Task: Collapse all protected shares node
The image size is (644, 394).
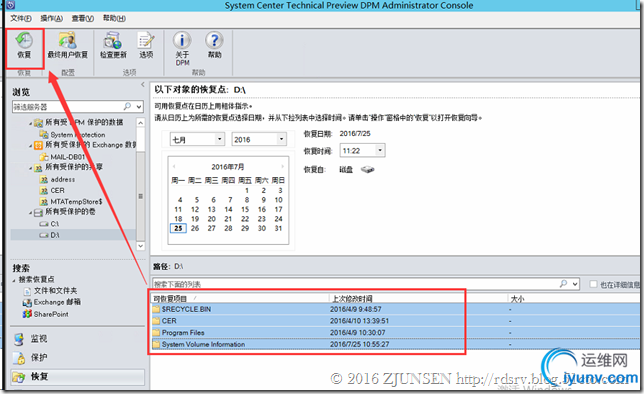Action: click(x=31, y=168)
